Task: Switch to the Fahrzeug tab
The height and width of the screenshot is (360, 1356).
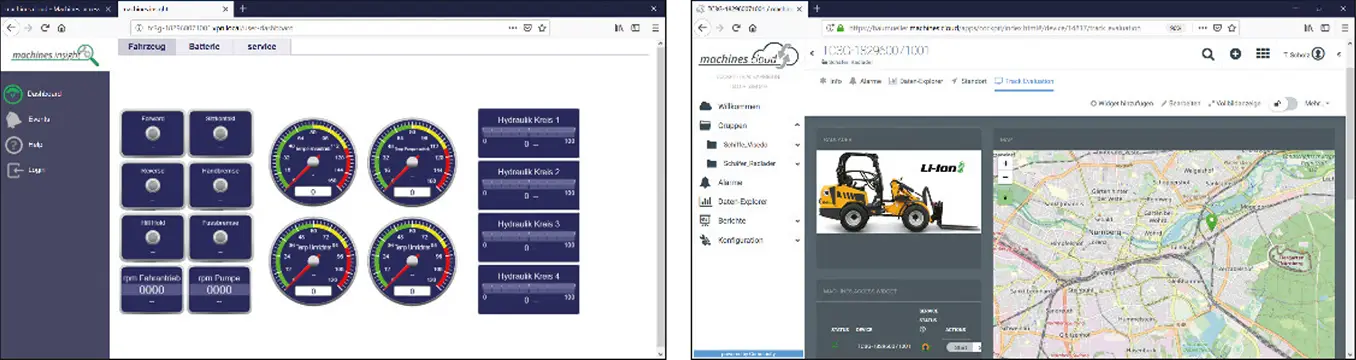Action: [147, 47]
